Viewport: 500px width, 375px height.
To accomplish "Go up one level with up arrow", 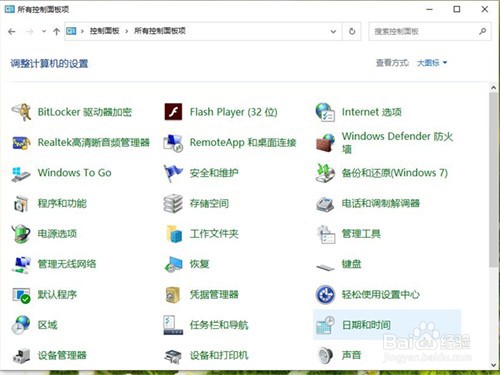I will 56,31.
